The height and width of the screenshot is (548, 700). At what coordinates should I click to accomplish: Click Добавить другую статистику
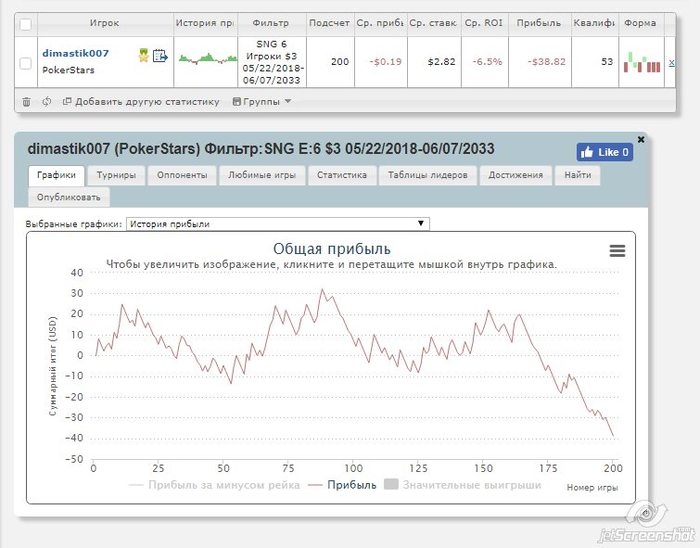142,102
